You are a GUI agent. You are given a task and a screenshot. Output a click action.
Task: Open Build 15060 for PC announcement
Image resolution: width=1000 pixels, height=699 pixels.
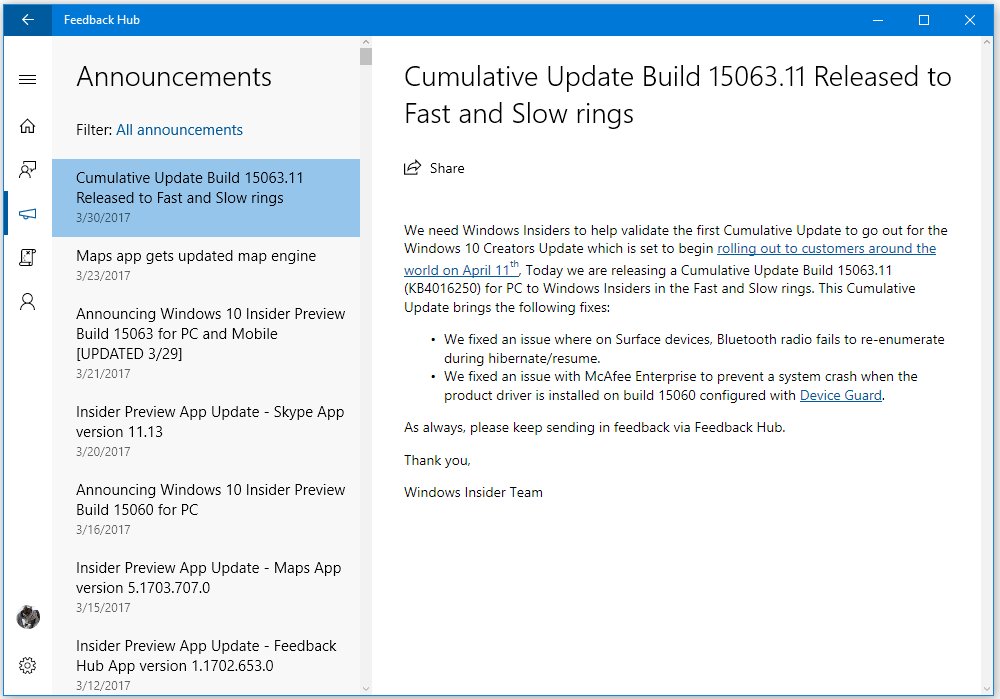206,509
